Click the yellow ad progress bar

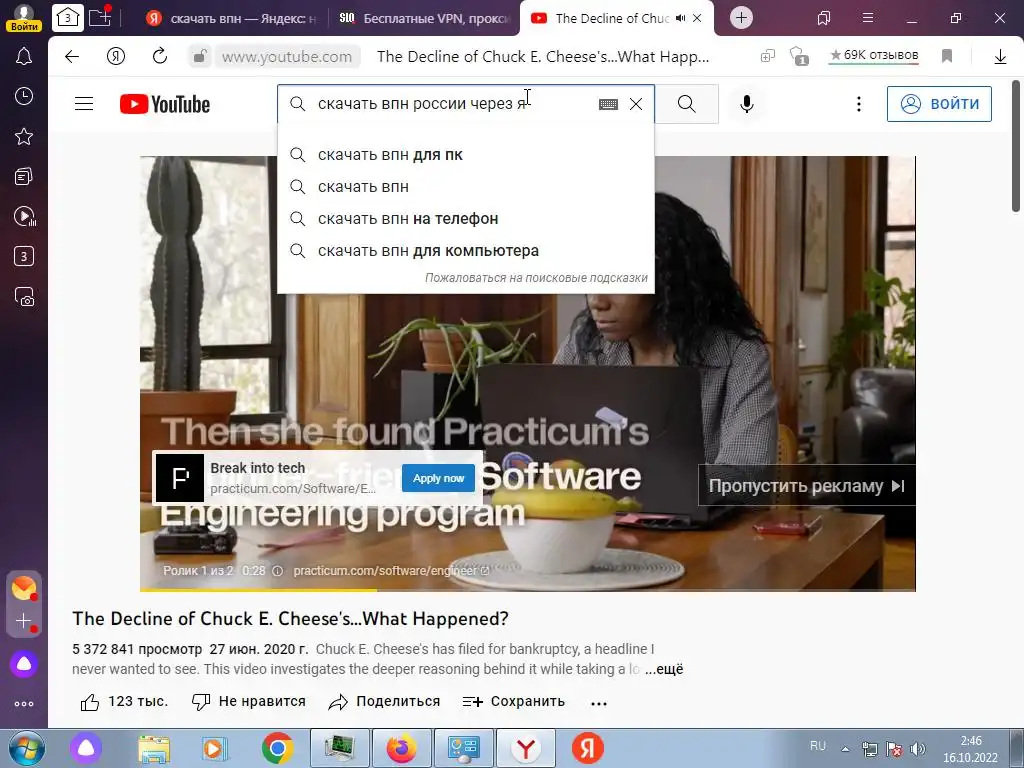click(x=259, y=590)
